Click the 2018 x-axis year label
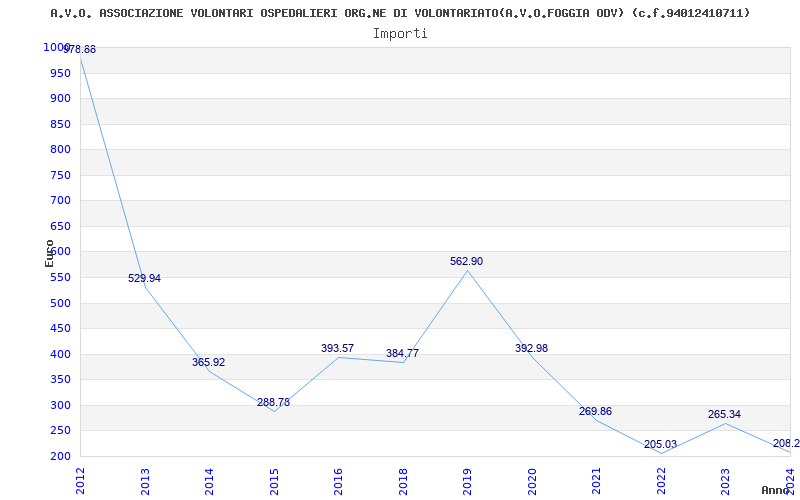This screenshot has height=500, width=800. click(x=403, y=481)
